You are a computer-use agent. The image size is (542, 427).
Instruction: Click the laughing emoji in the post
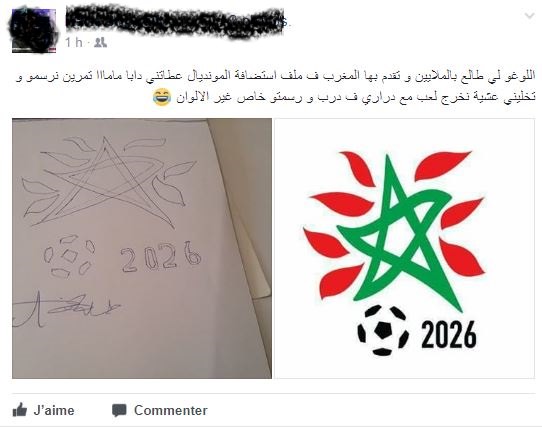(162, 97)
